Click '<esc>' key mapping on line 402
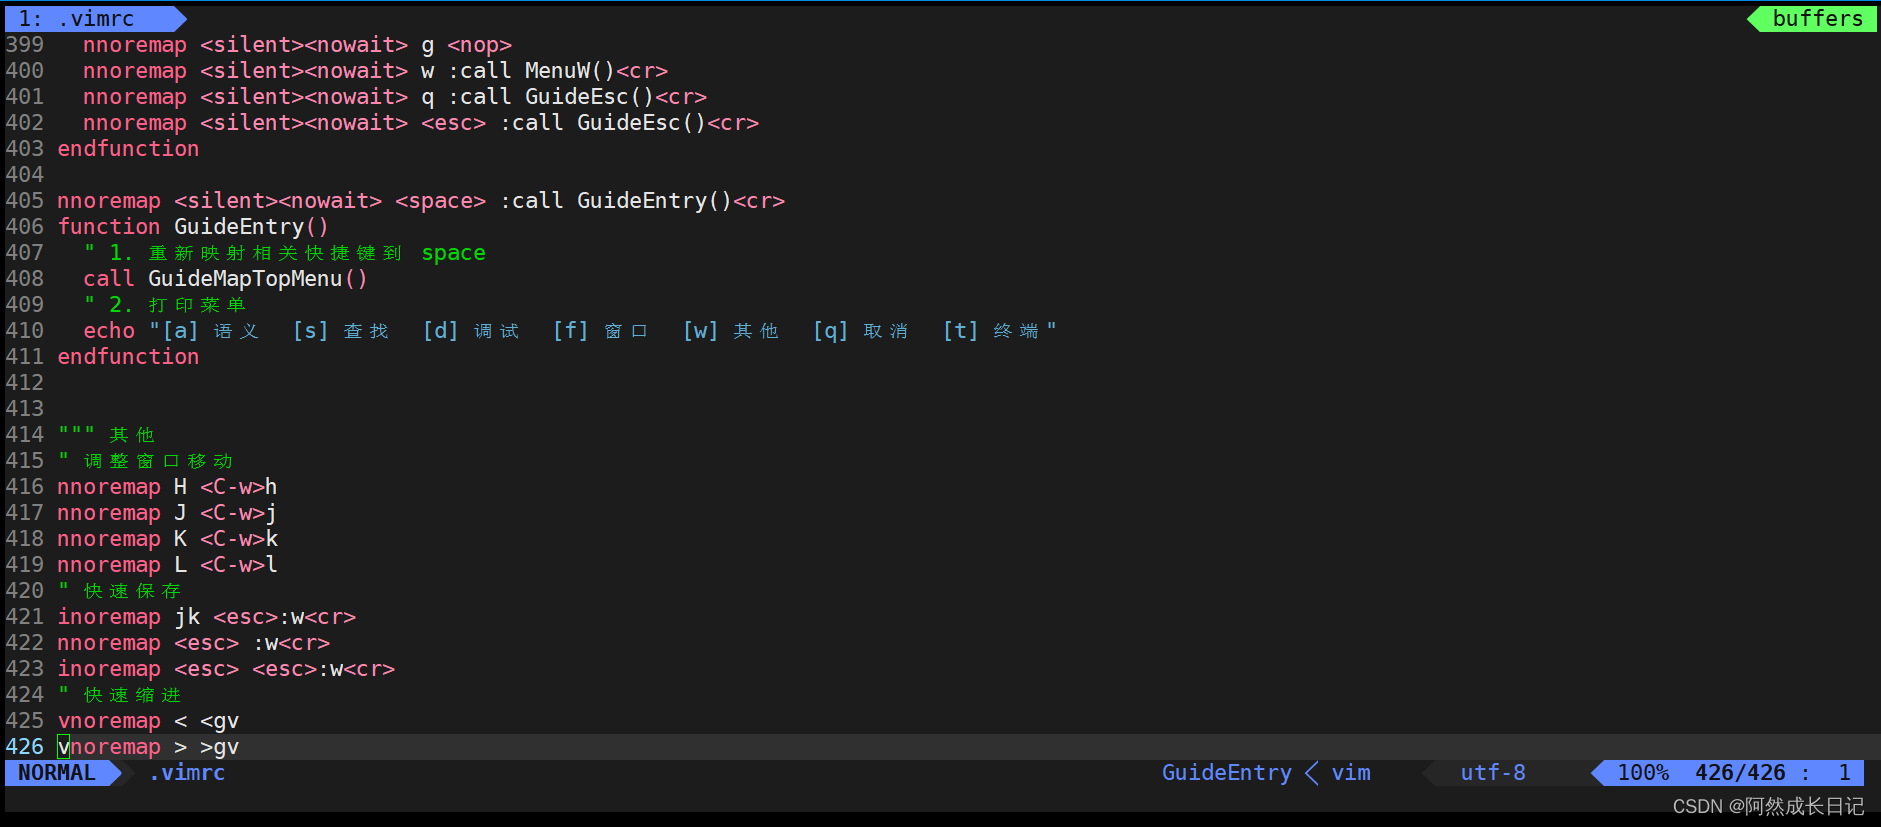Screen dimensions: 1881x827 tap(453, 123)
